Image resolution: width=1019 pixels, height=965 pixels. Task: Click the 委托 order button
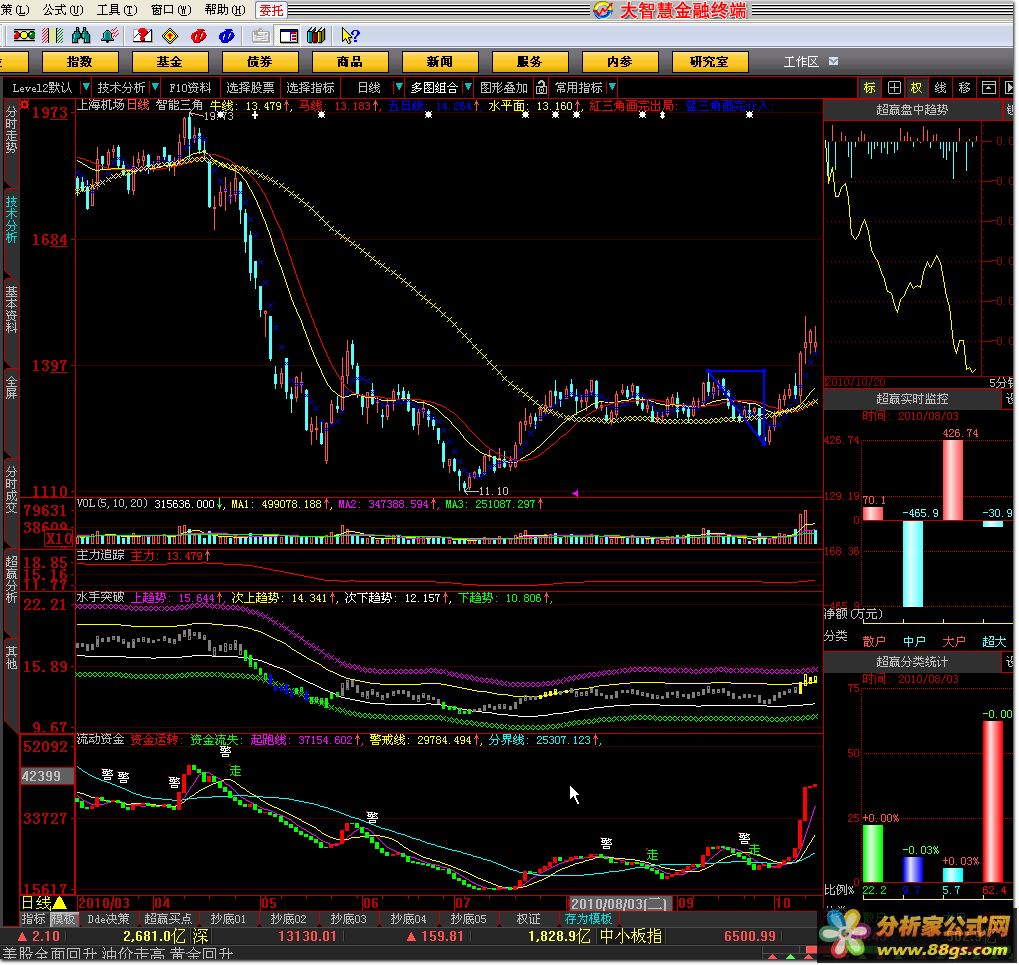(271, 10)
